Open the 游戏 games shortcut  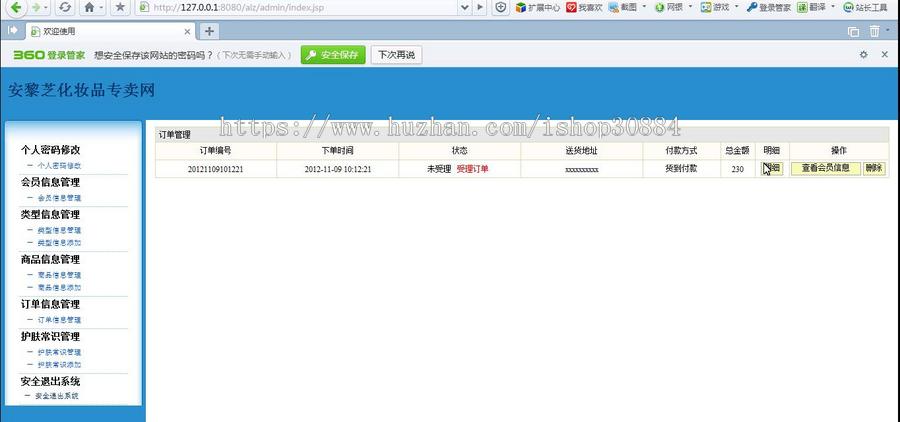click(x=715, y=7)
